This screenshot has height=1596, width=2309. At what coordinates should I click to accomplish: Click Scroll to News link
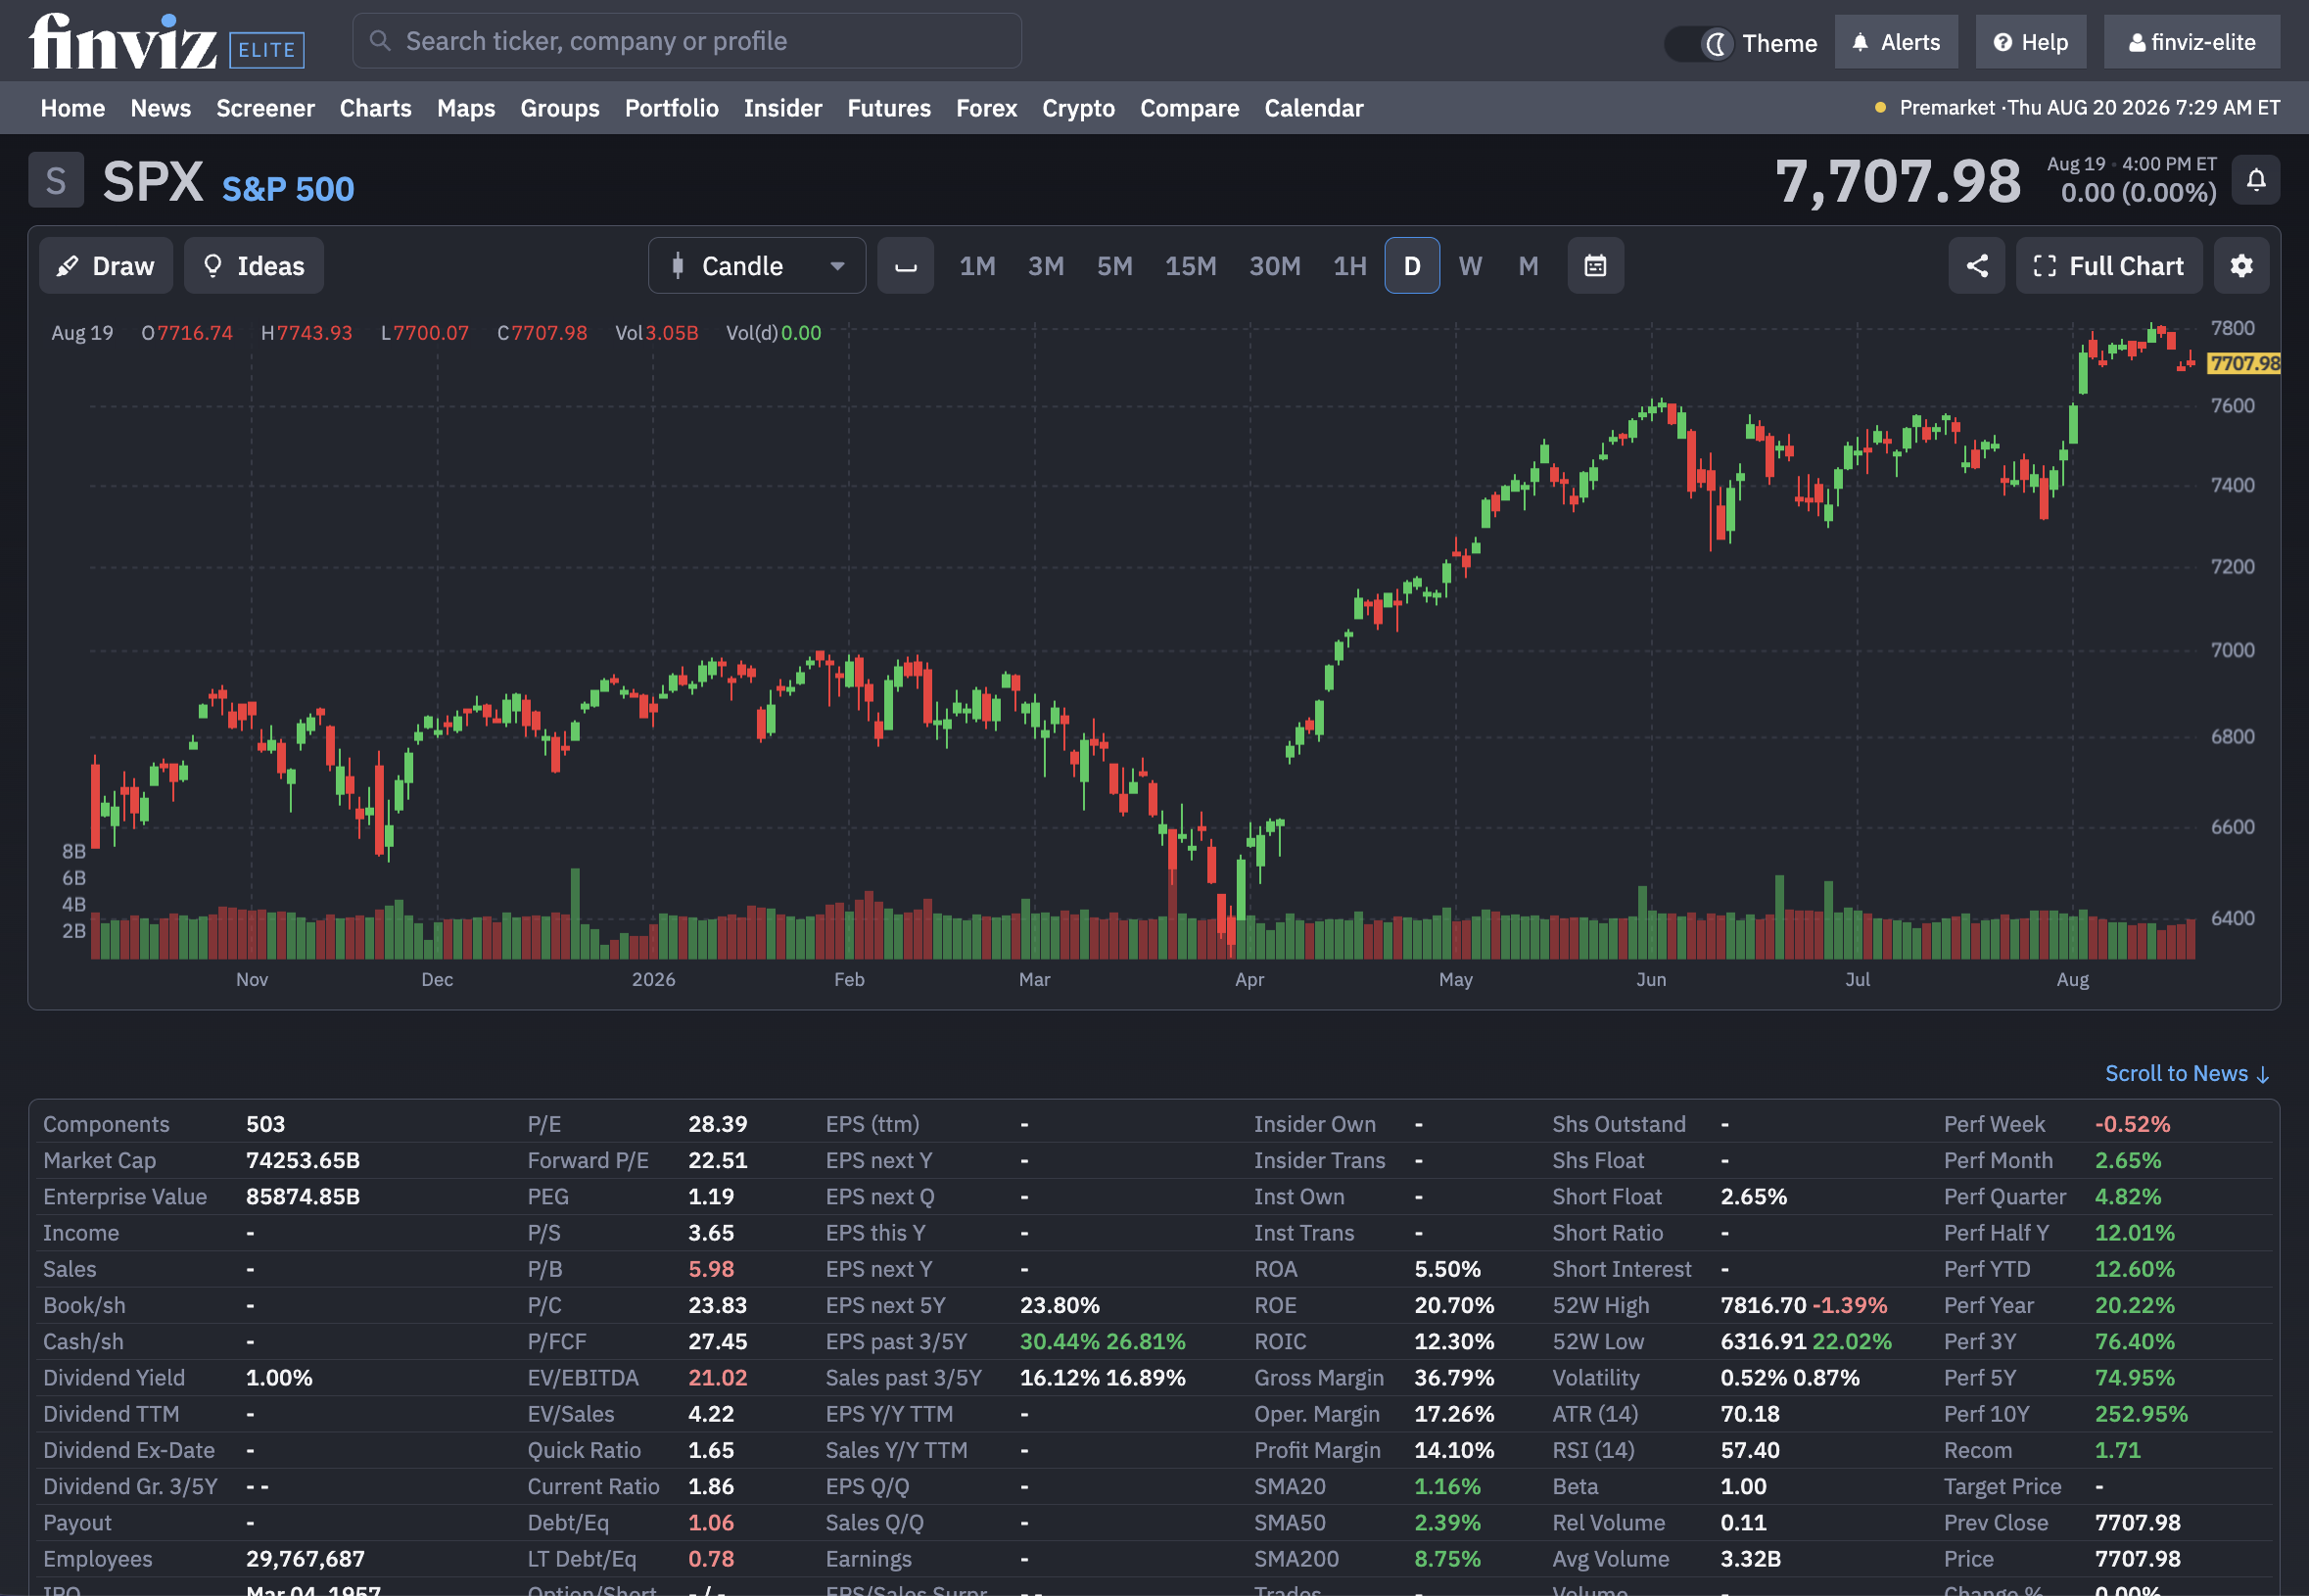click(x=2186, y=1073)
